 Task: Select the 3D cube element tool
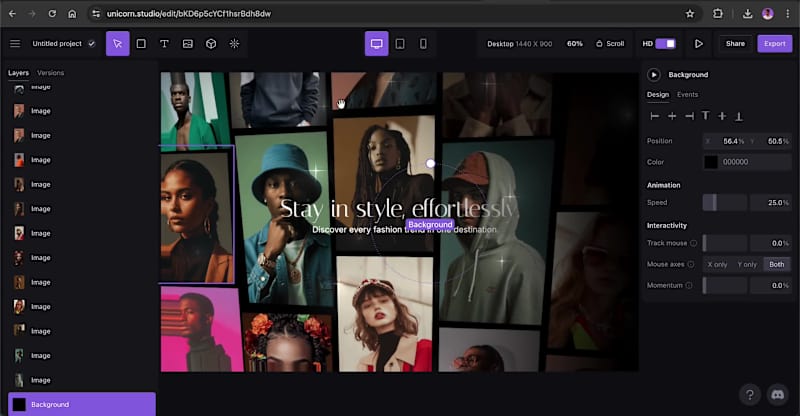pyautogui.click(x=211, y=44)
